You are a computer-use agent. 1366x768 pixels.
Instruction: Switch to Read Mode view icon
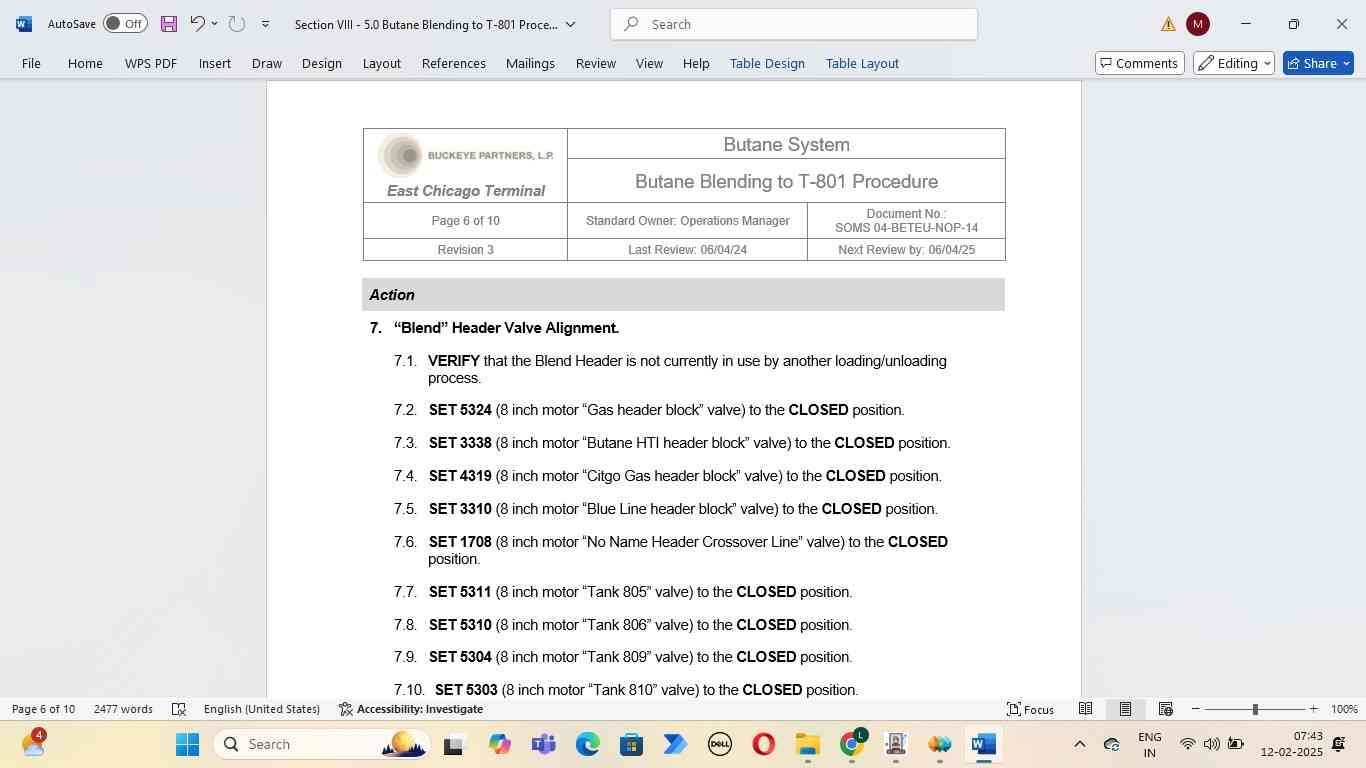[x=1085, y=709]
